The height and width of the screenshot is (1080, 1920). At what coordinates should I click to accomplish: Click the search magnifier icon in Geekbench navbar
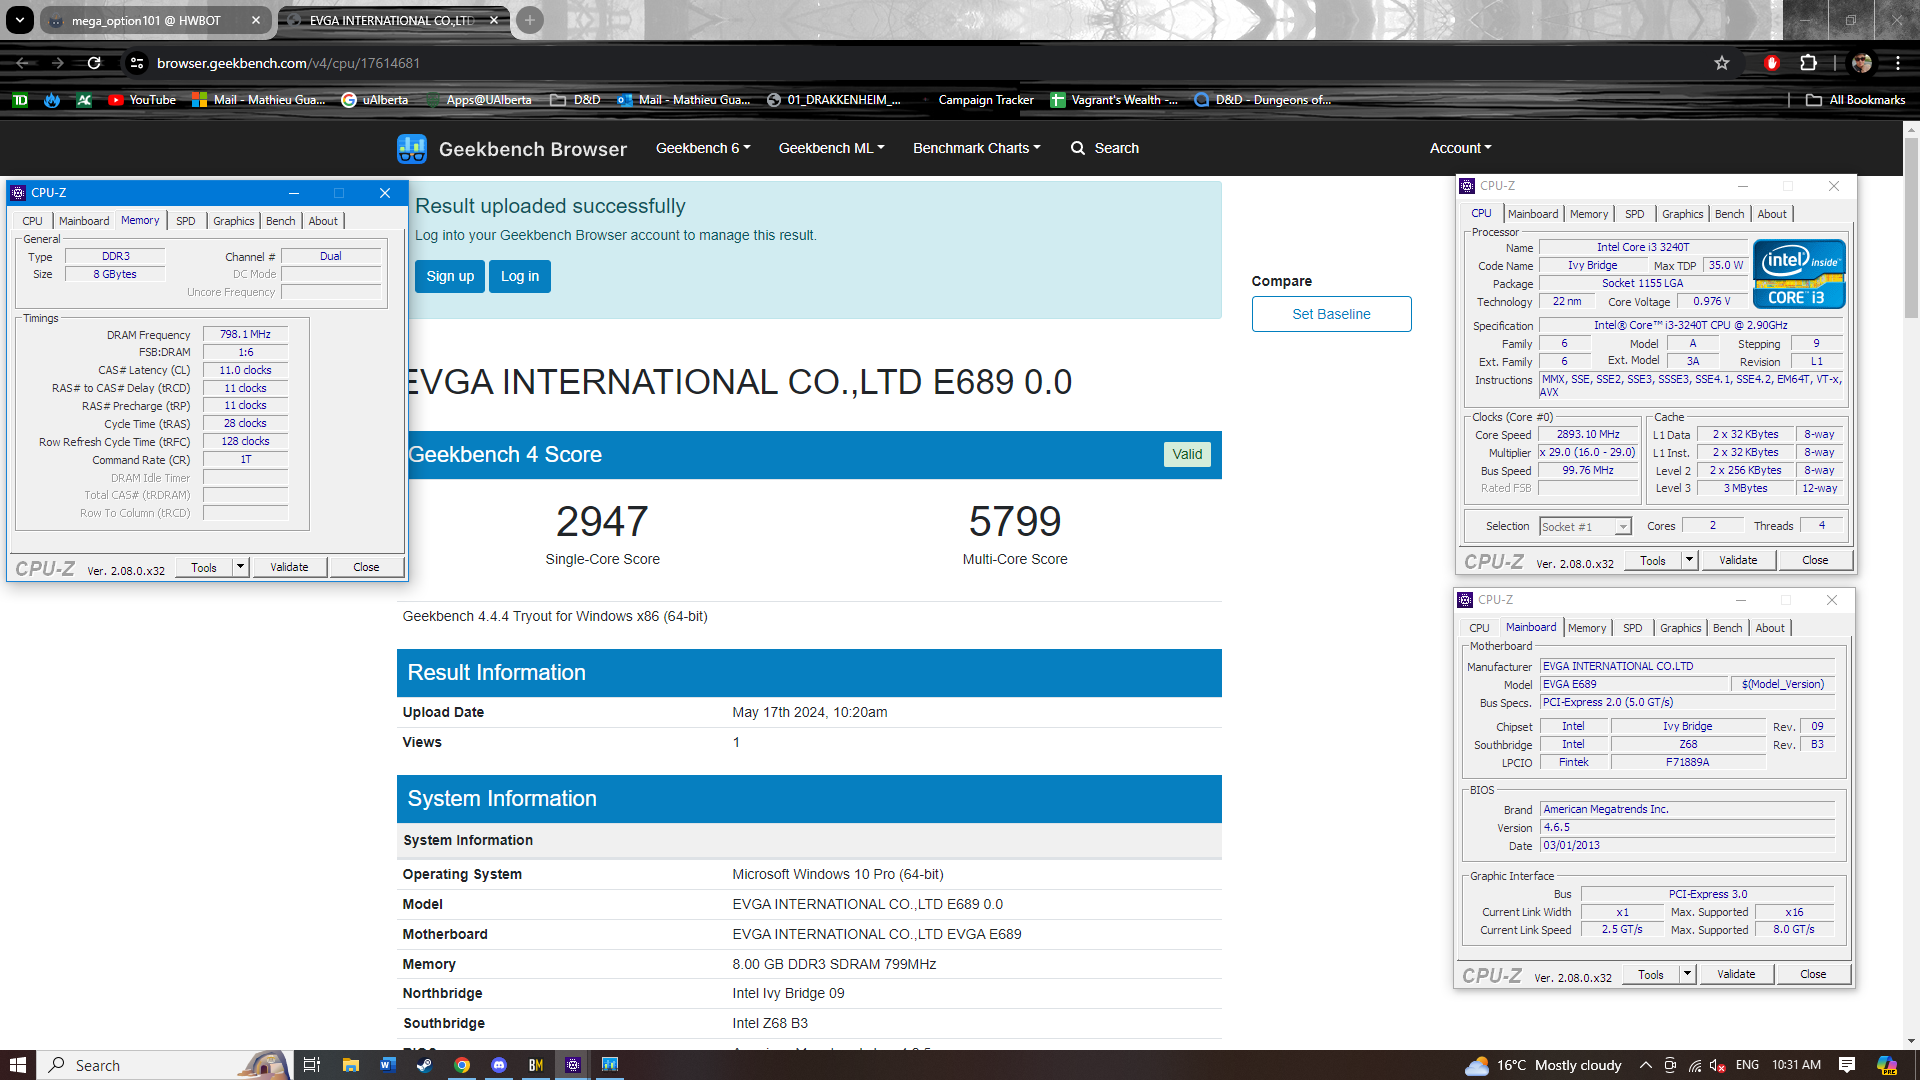pyautogui.click(x=1078, y=148)
